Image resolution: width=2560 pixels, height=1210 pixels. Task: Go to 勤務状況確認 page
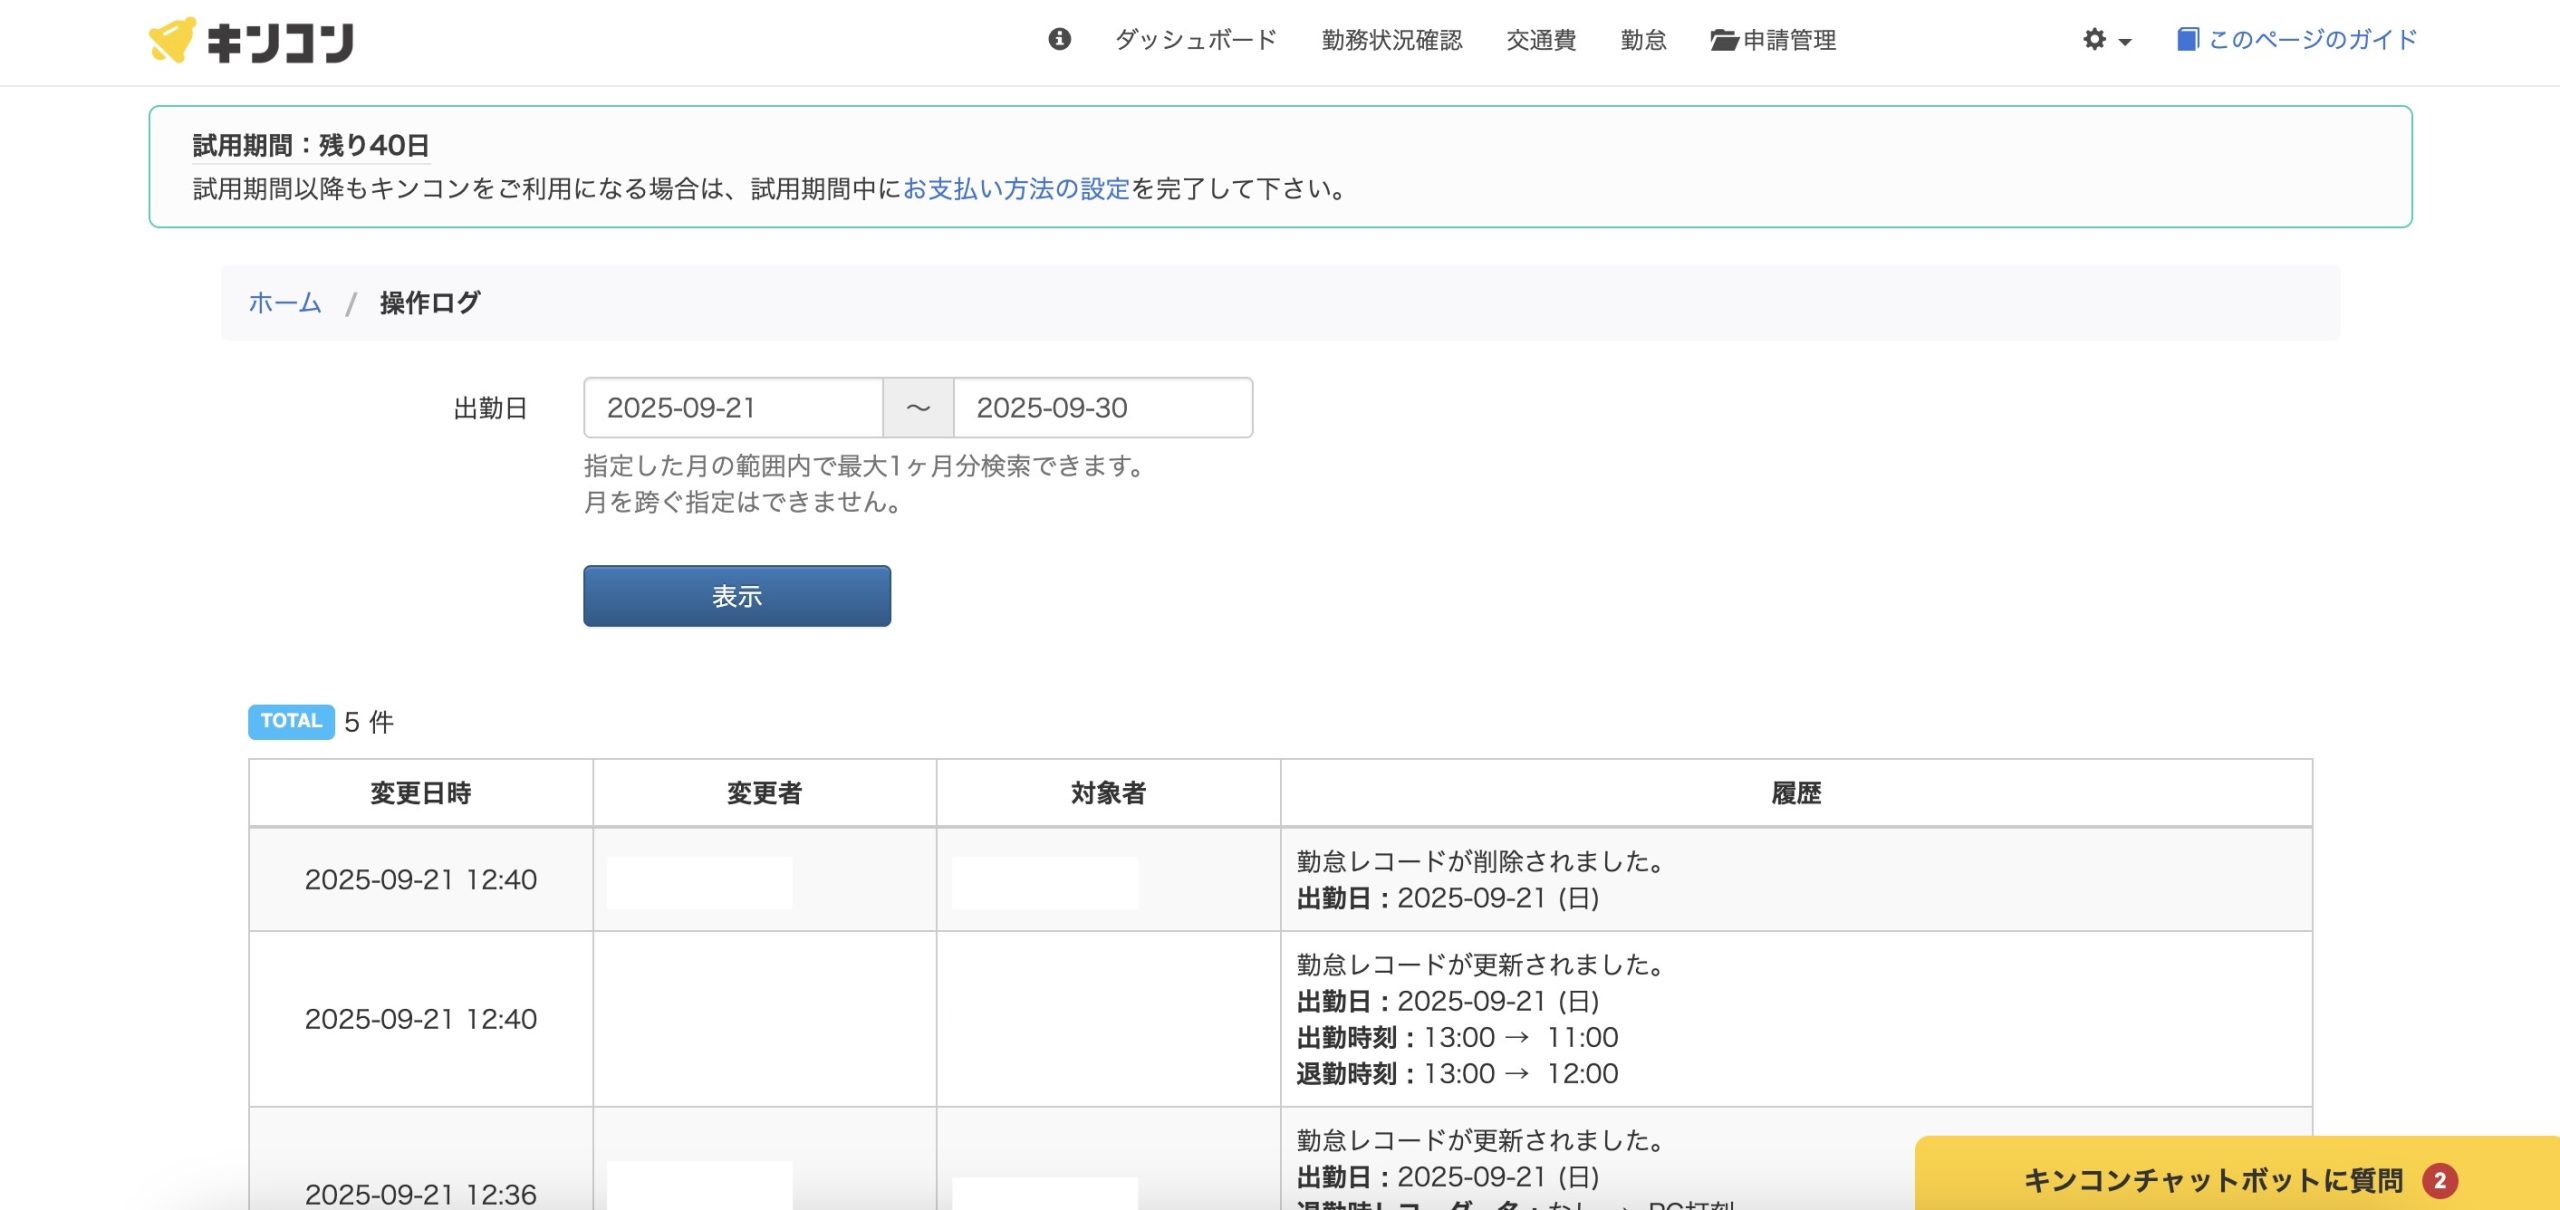(x=1391, y=40)
